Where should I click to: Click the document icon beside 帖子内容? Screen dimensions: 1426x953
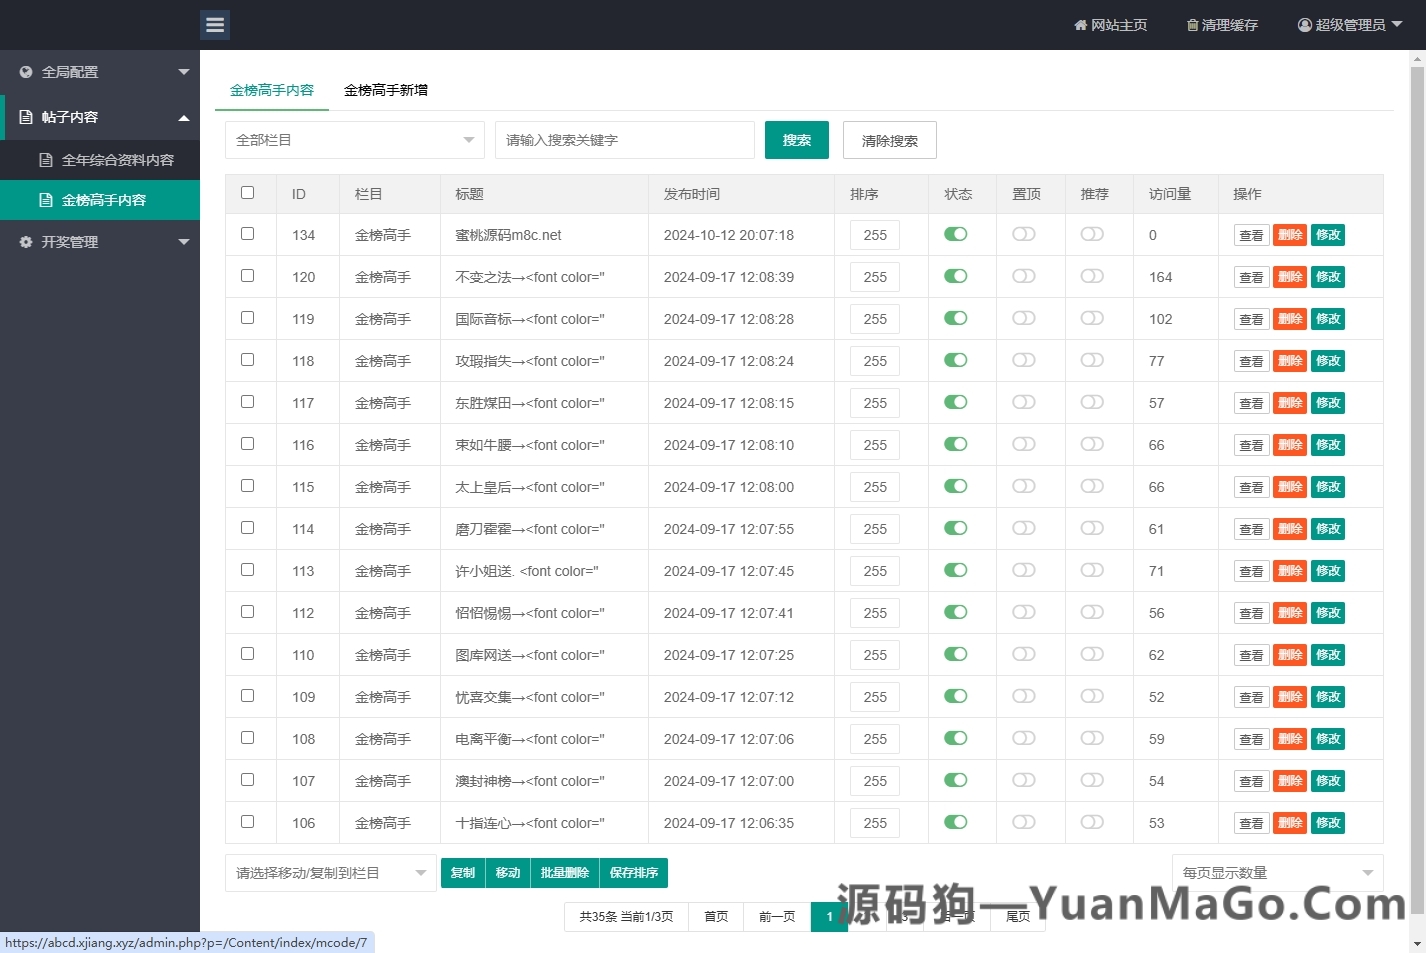25,117
